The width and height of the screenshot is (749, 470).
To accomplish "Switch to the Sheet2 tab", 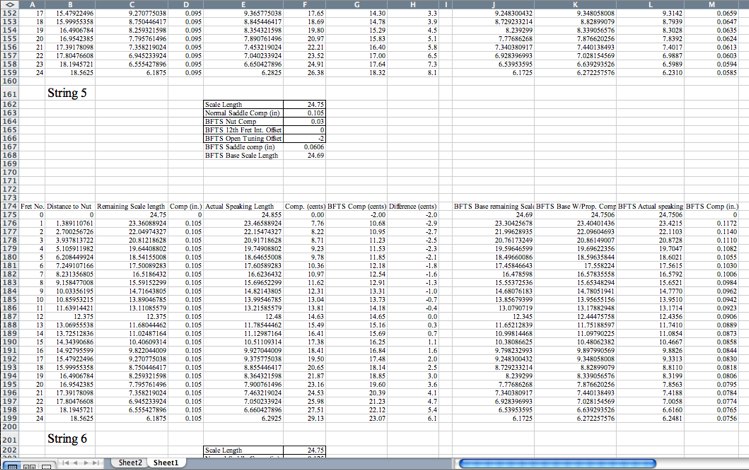I will [130, 462].
